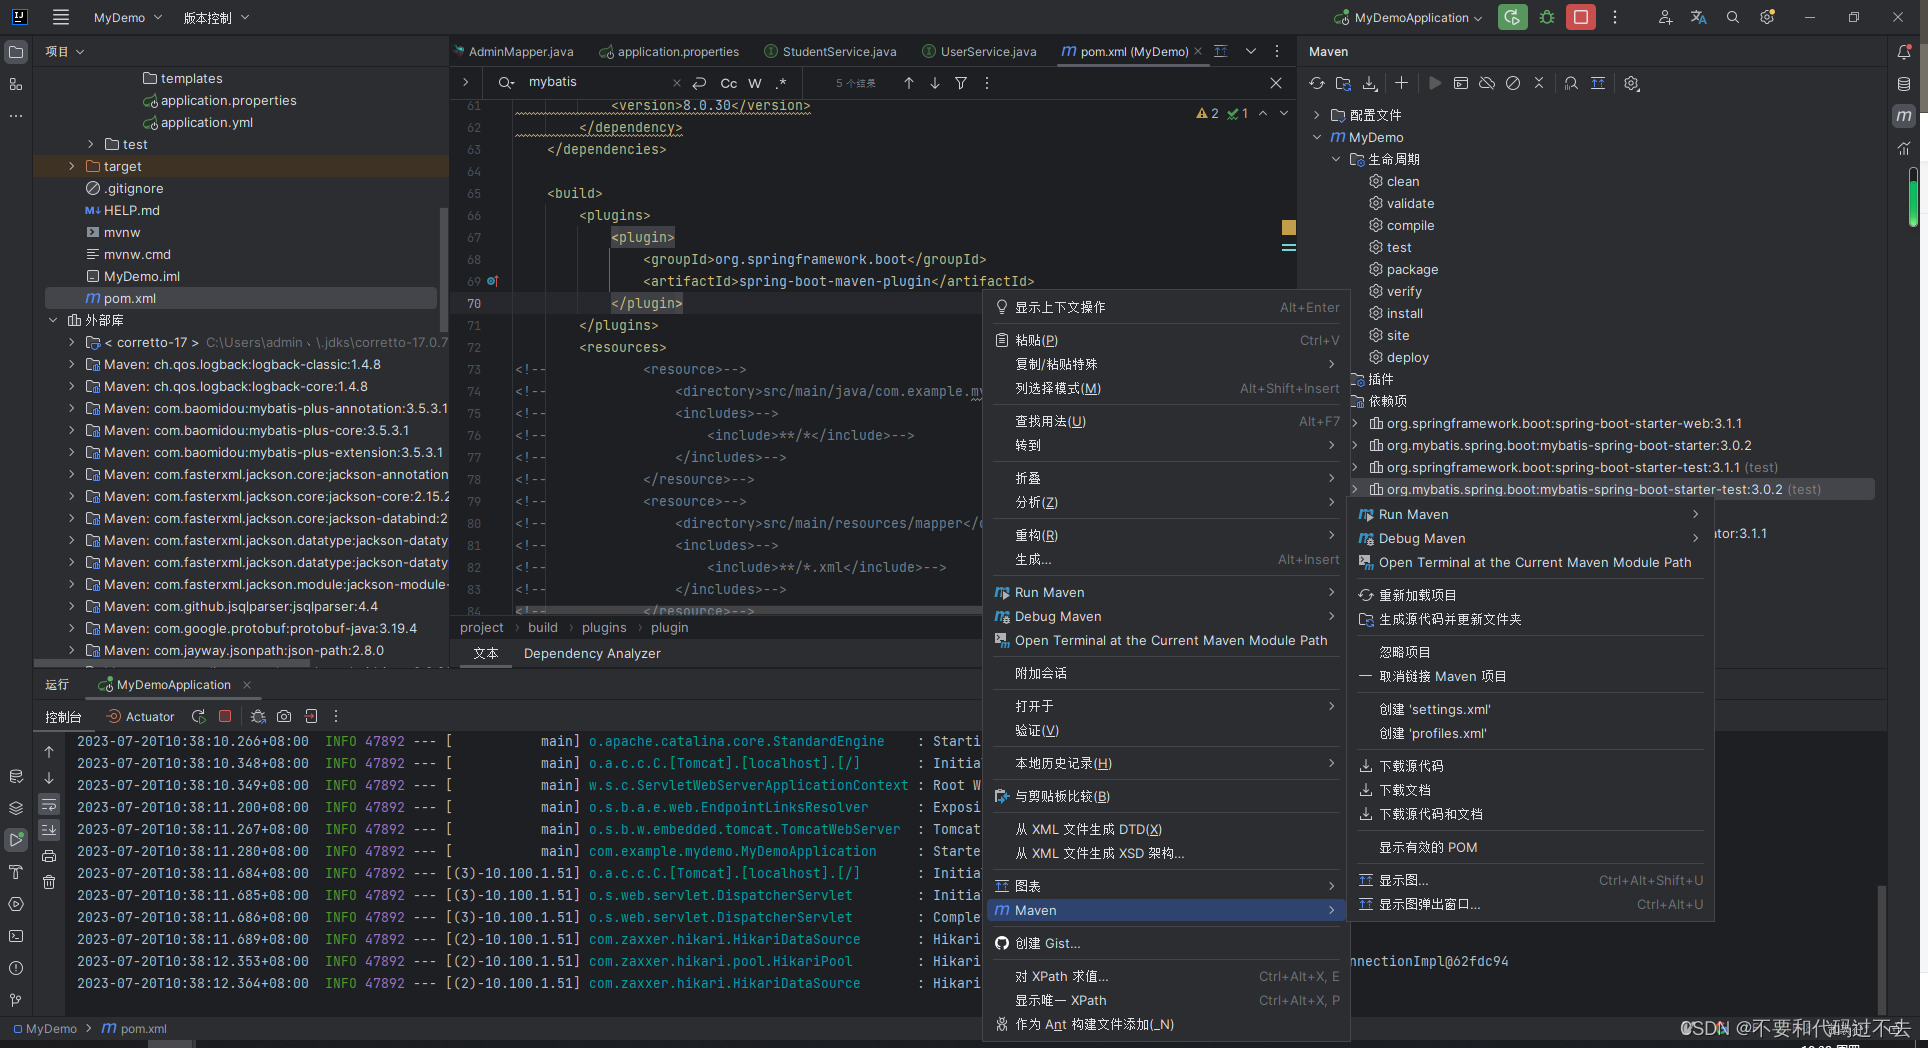Viewport: 1928px width, 1048px height.
Task: Toggle match case 'Cc' in find bar
Action: 728,83
